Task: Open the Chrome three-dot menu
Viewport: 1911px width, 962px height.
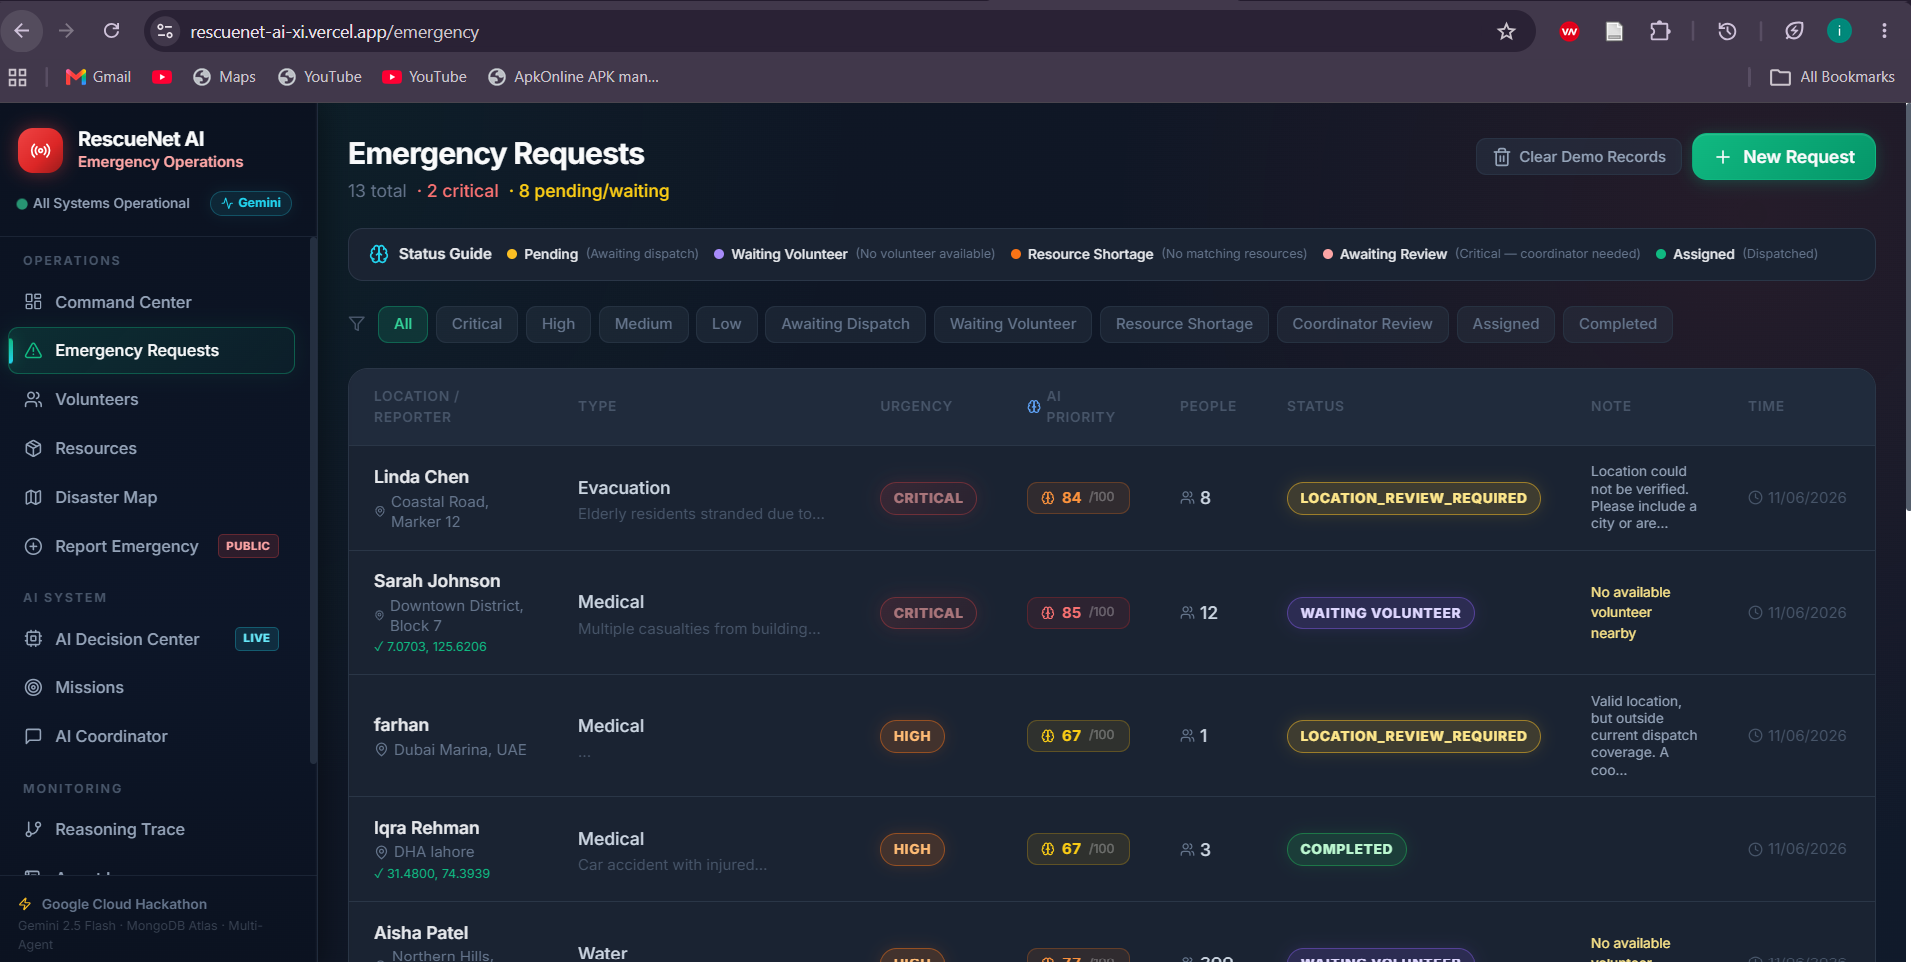Action: pos(1884,31)
